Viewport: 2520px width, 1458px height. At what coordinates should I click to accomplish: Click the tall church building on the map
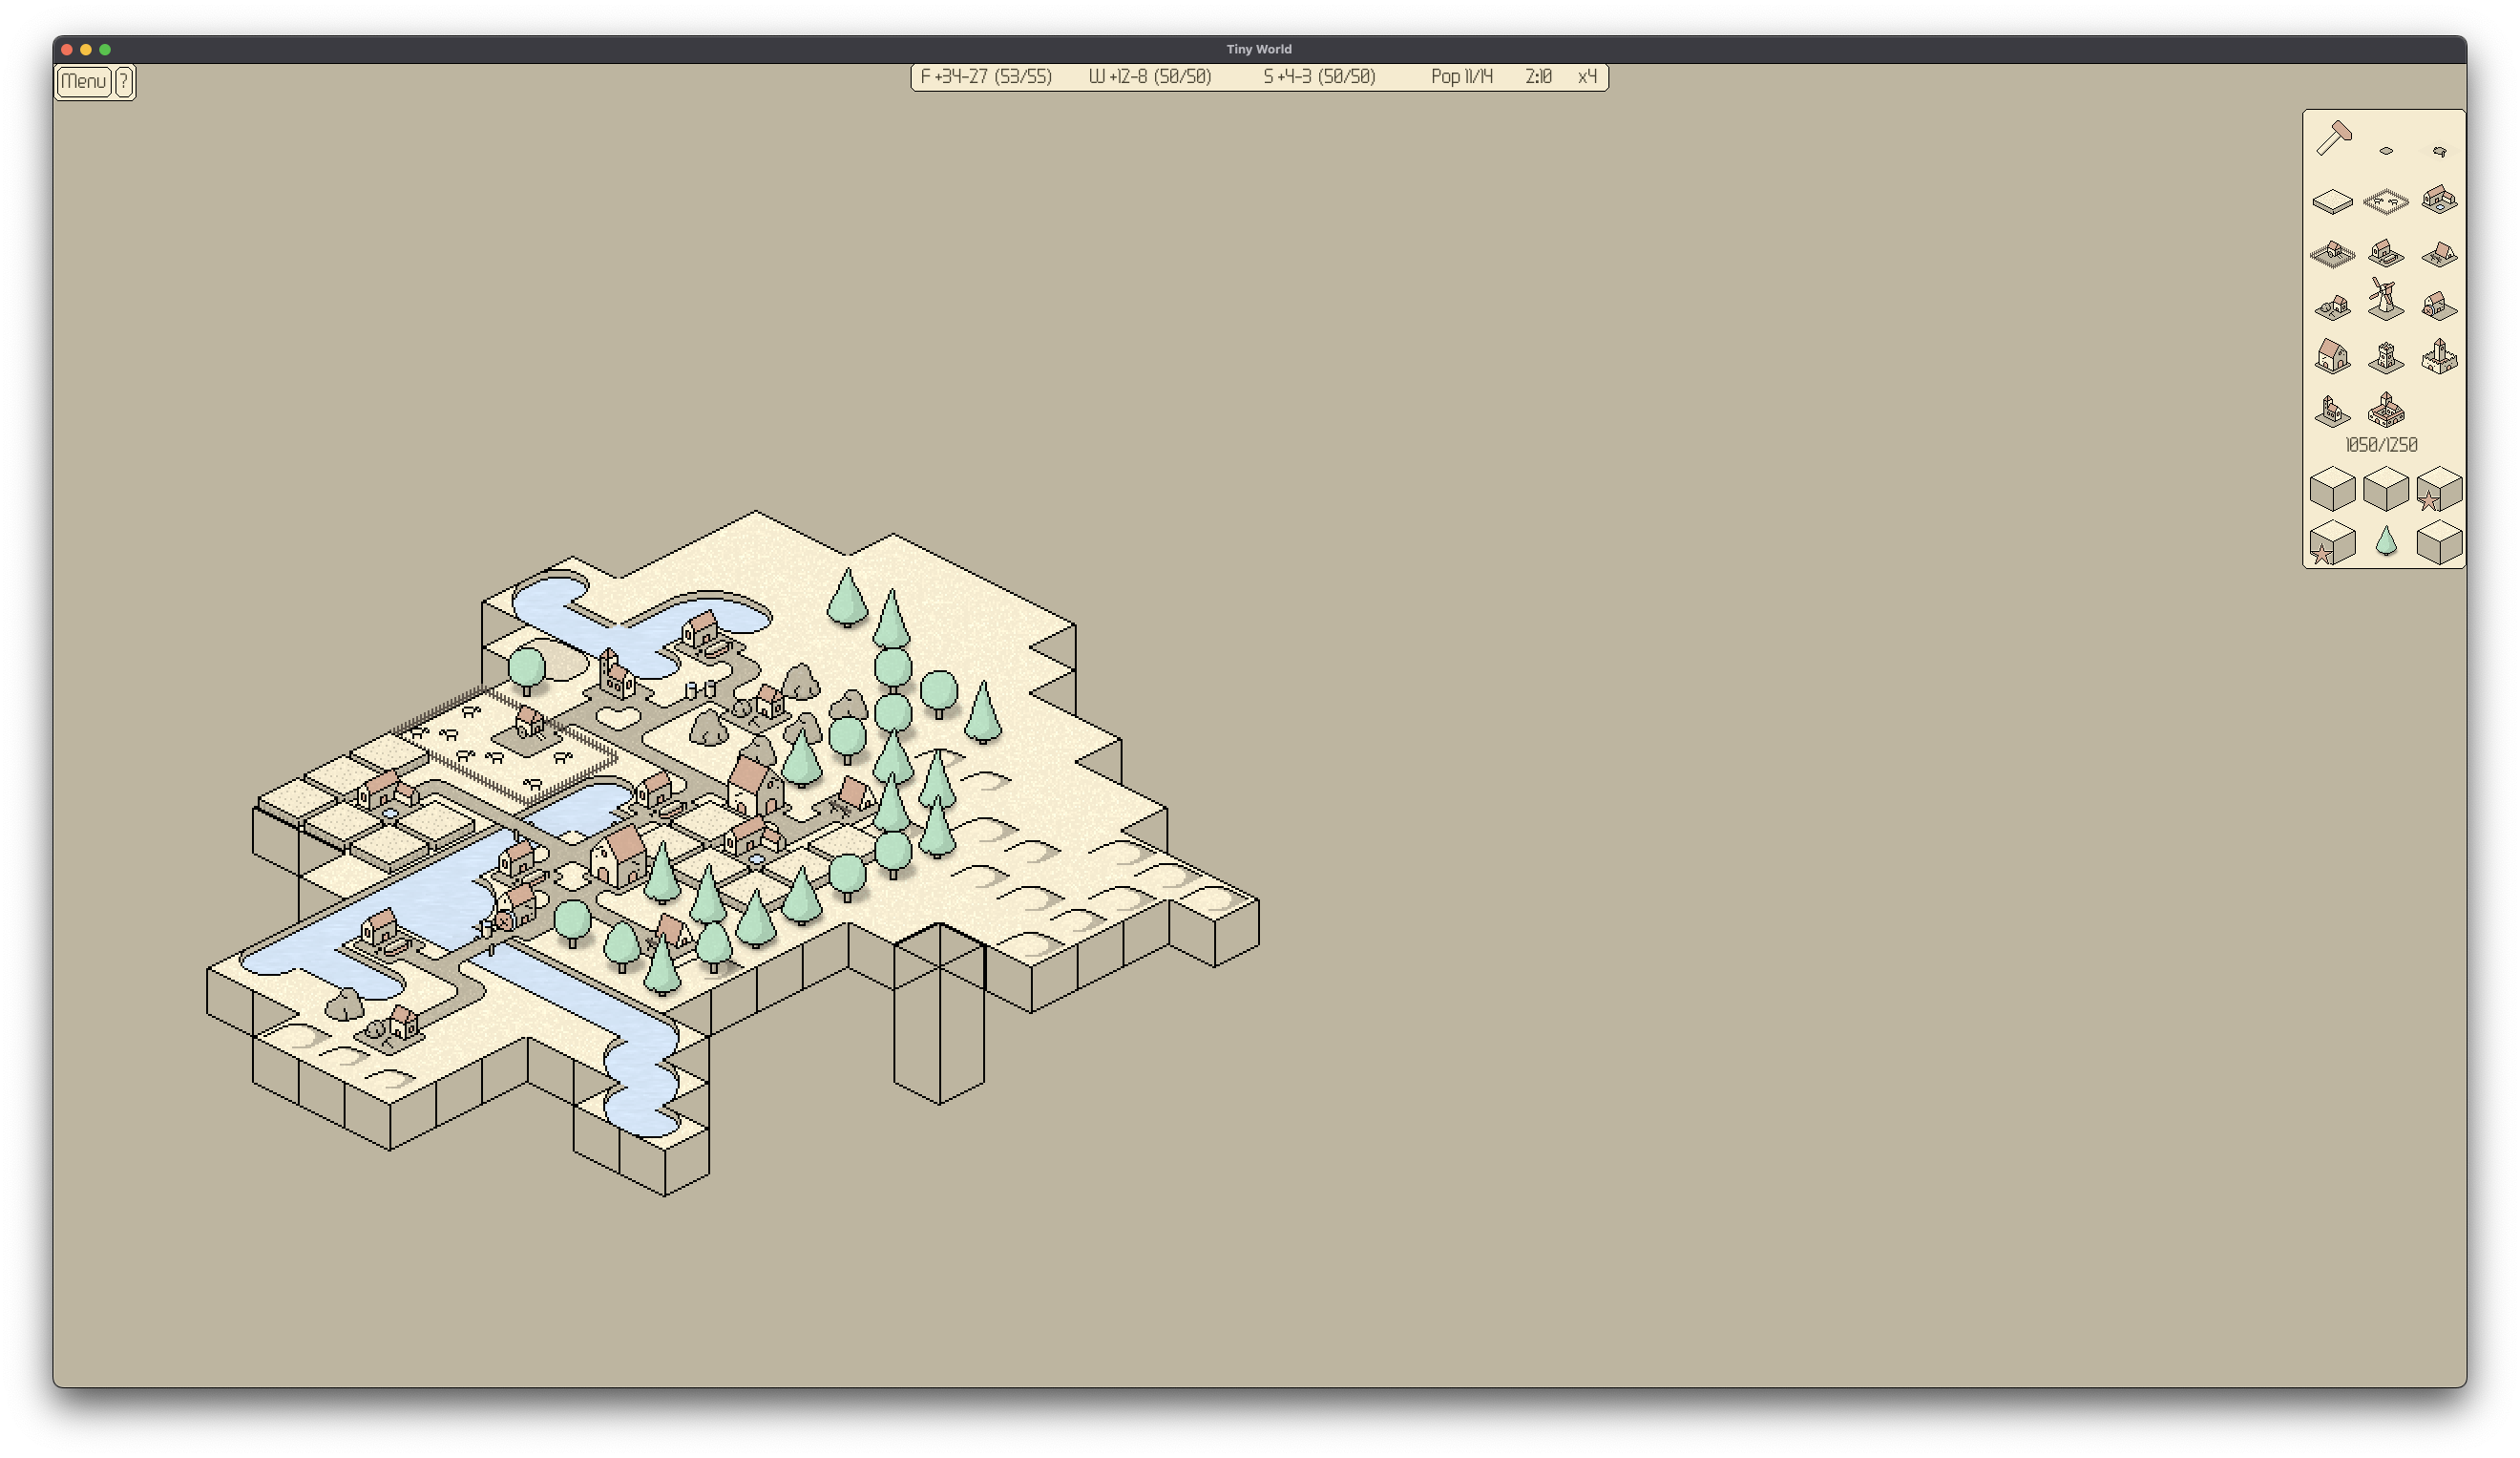point(614,673)
